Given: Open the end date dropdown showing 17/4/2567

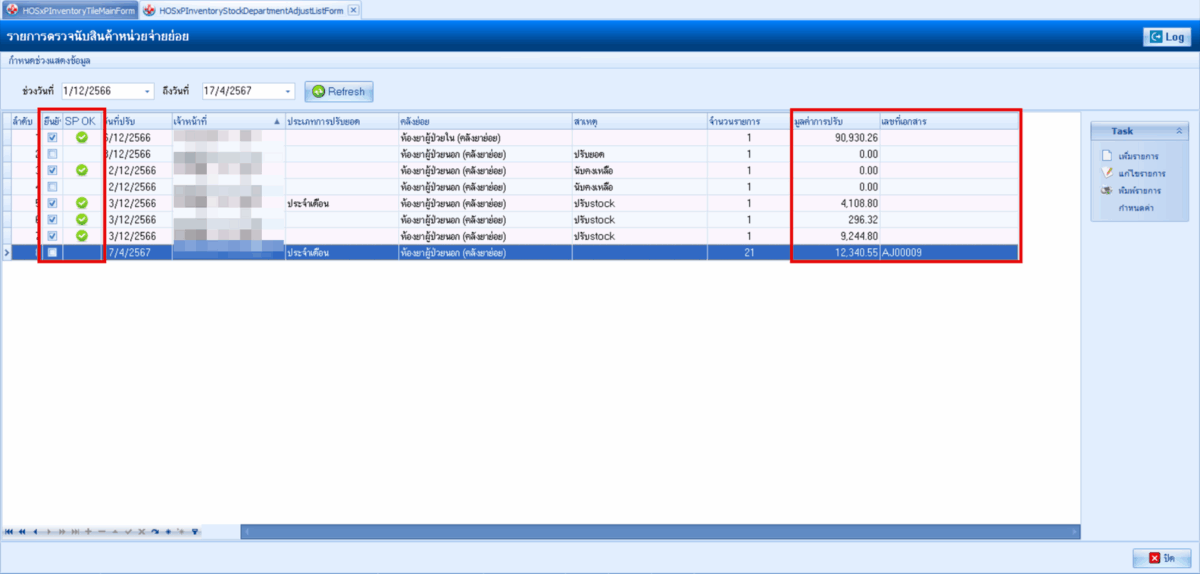Looking at the screenshot, I should point(289,91).
